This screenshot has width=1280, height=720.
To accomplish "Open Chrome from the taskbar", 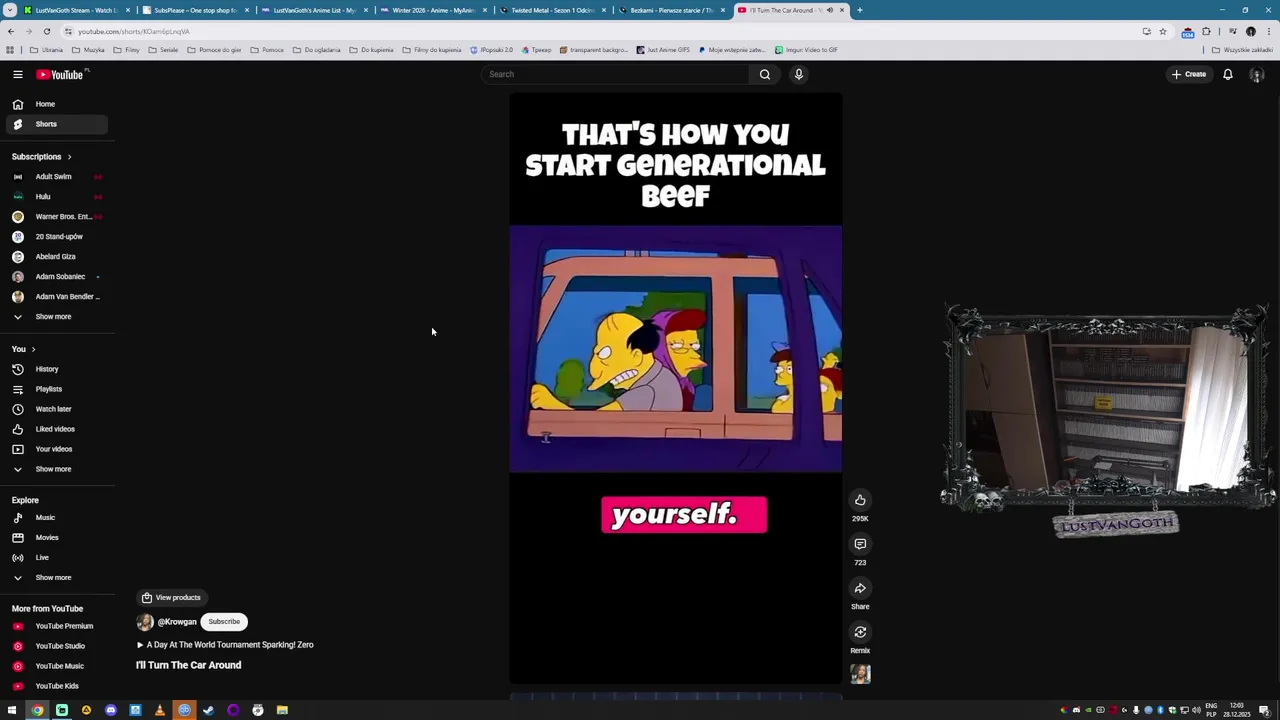I will point(37,710).
